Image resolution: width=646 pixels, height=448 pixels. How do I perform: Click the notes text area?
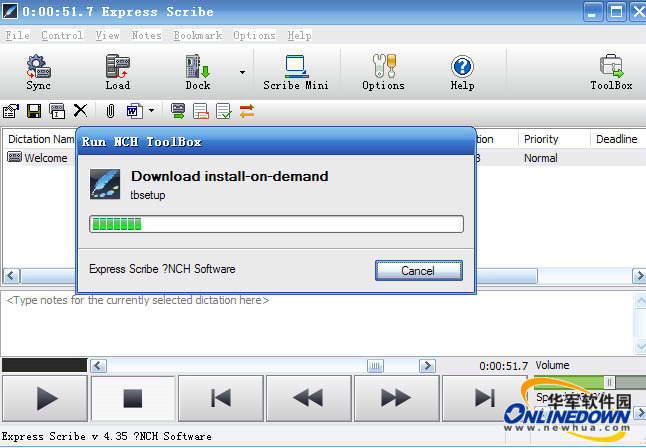click(317, 322)
